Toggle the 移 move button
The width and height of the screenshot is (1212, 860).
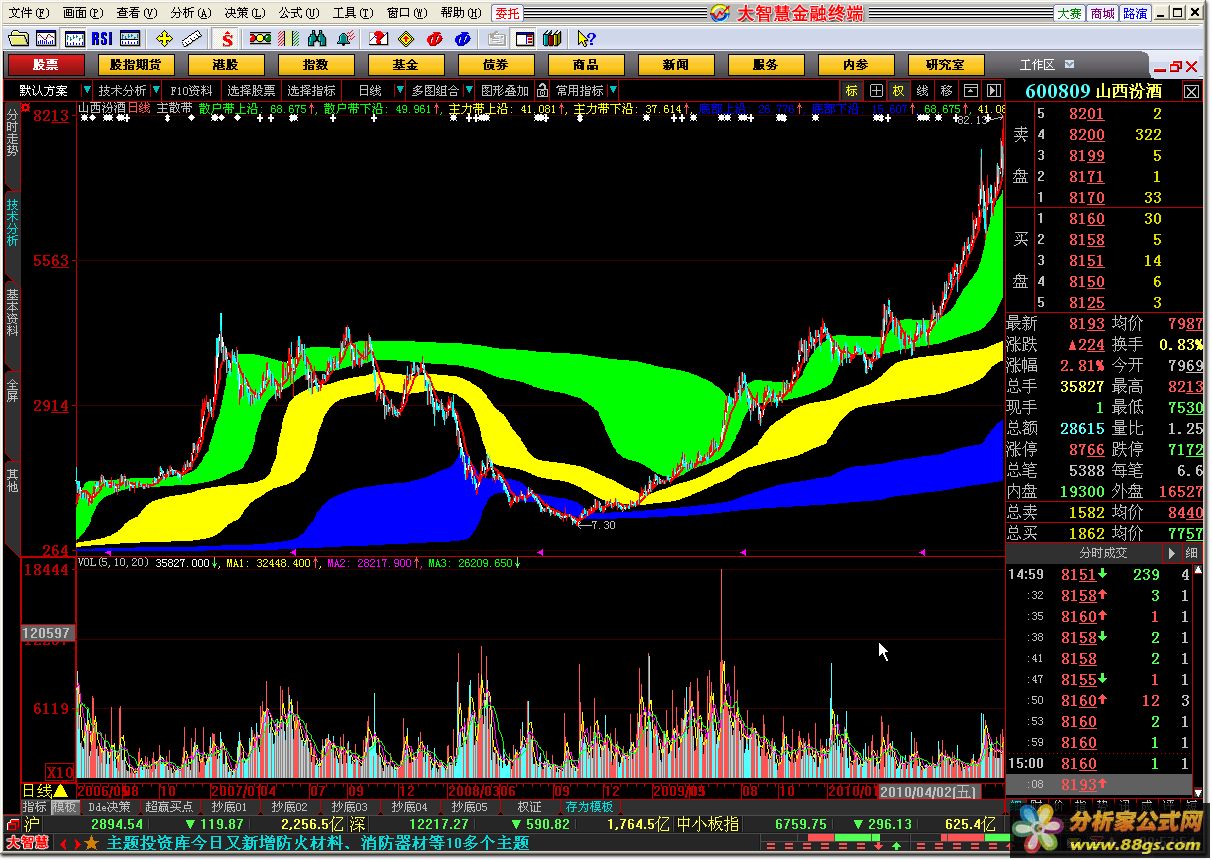[x=946, y=90]
